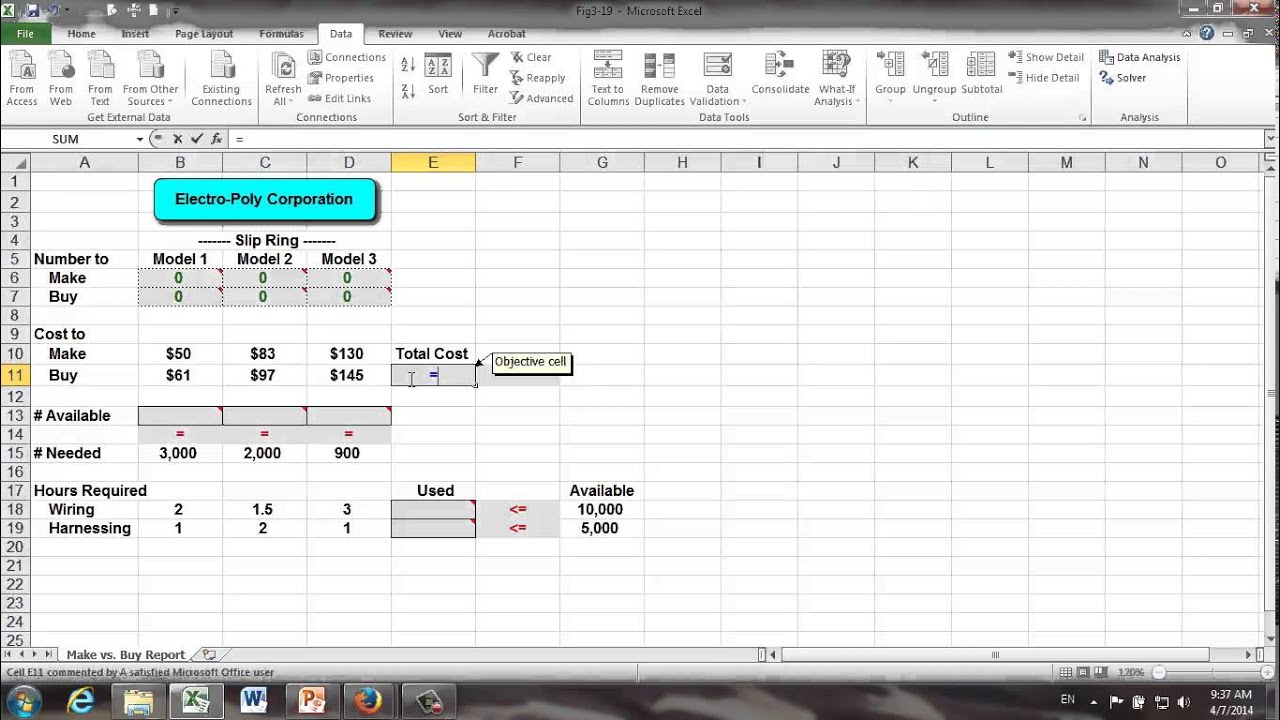Click Text to Columns
This screenshot has width=1280, height=720.
[607, 79]
